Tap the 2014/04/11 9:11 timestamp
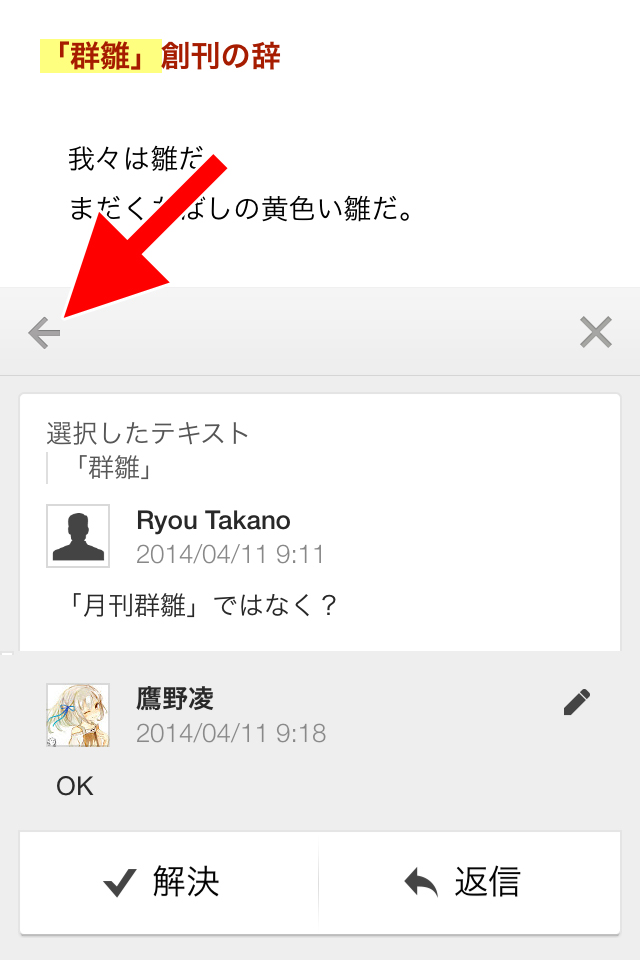This screenshot has height=960, width=640. pos(230,554)
